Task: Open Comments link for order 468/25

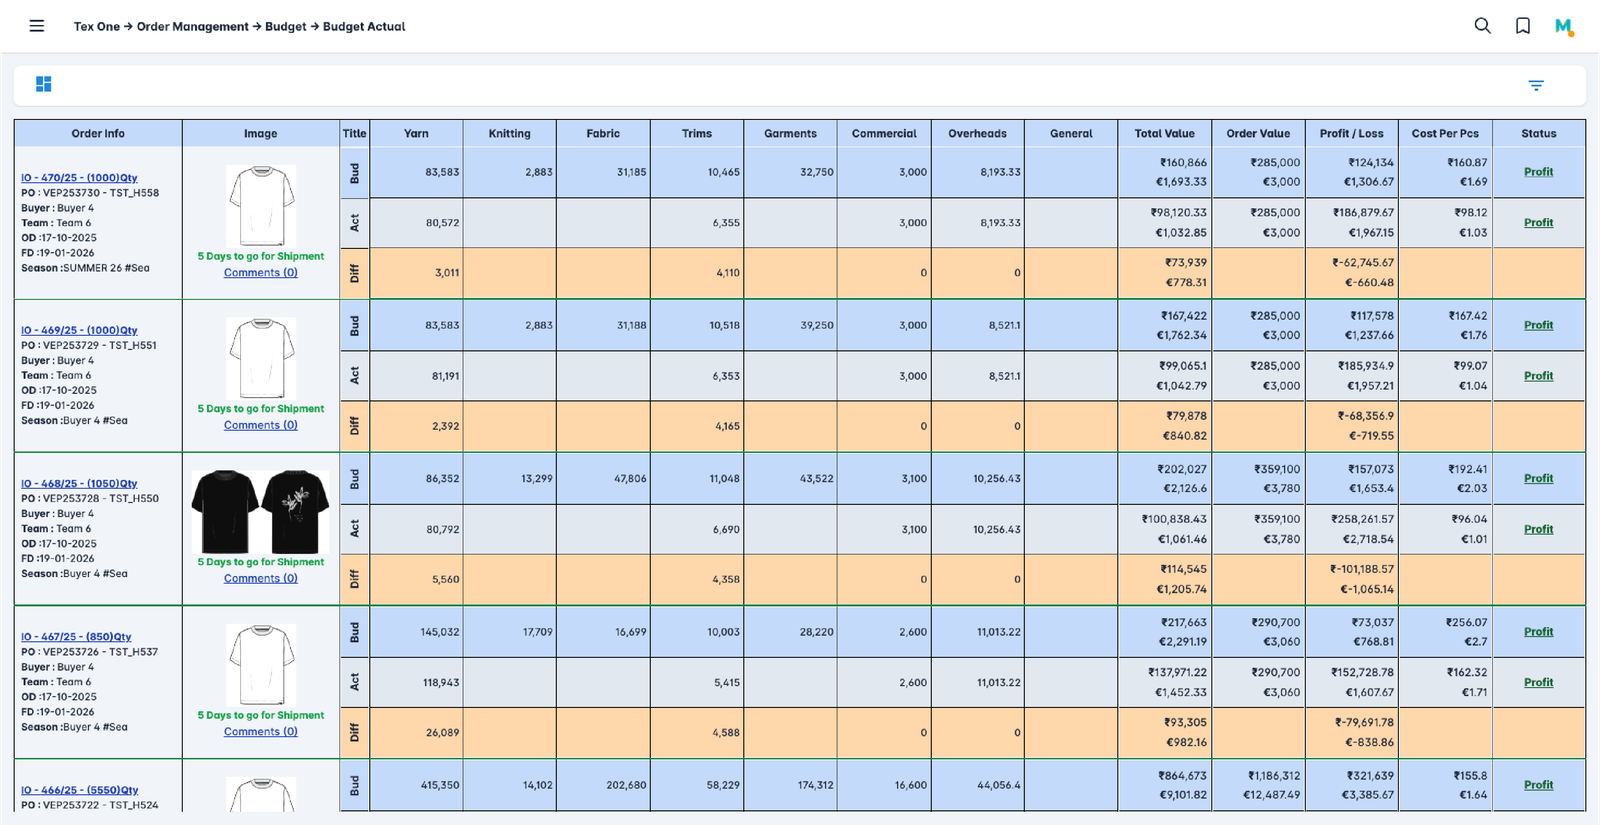Action: pos(260,579)
